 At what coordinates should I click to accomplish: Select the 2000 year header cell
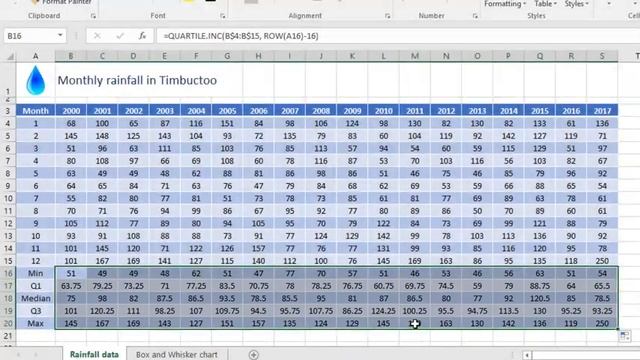71,111
